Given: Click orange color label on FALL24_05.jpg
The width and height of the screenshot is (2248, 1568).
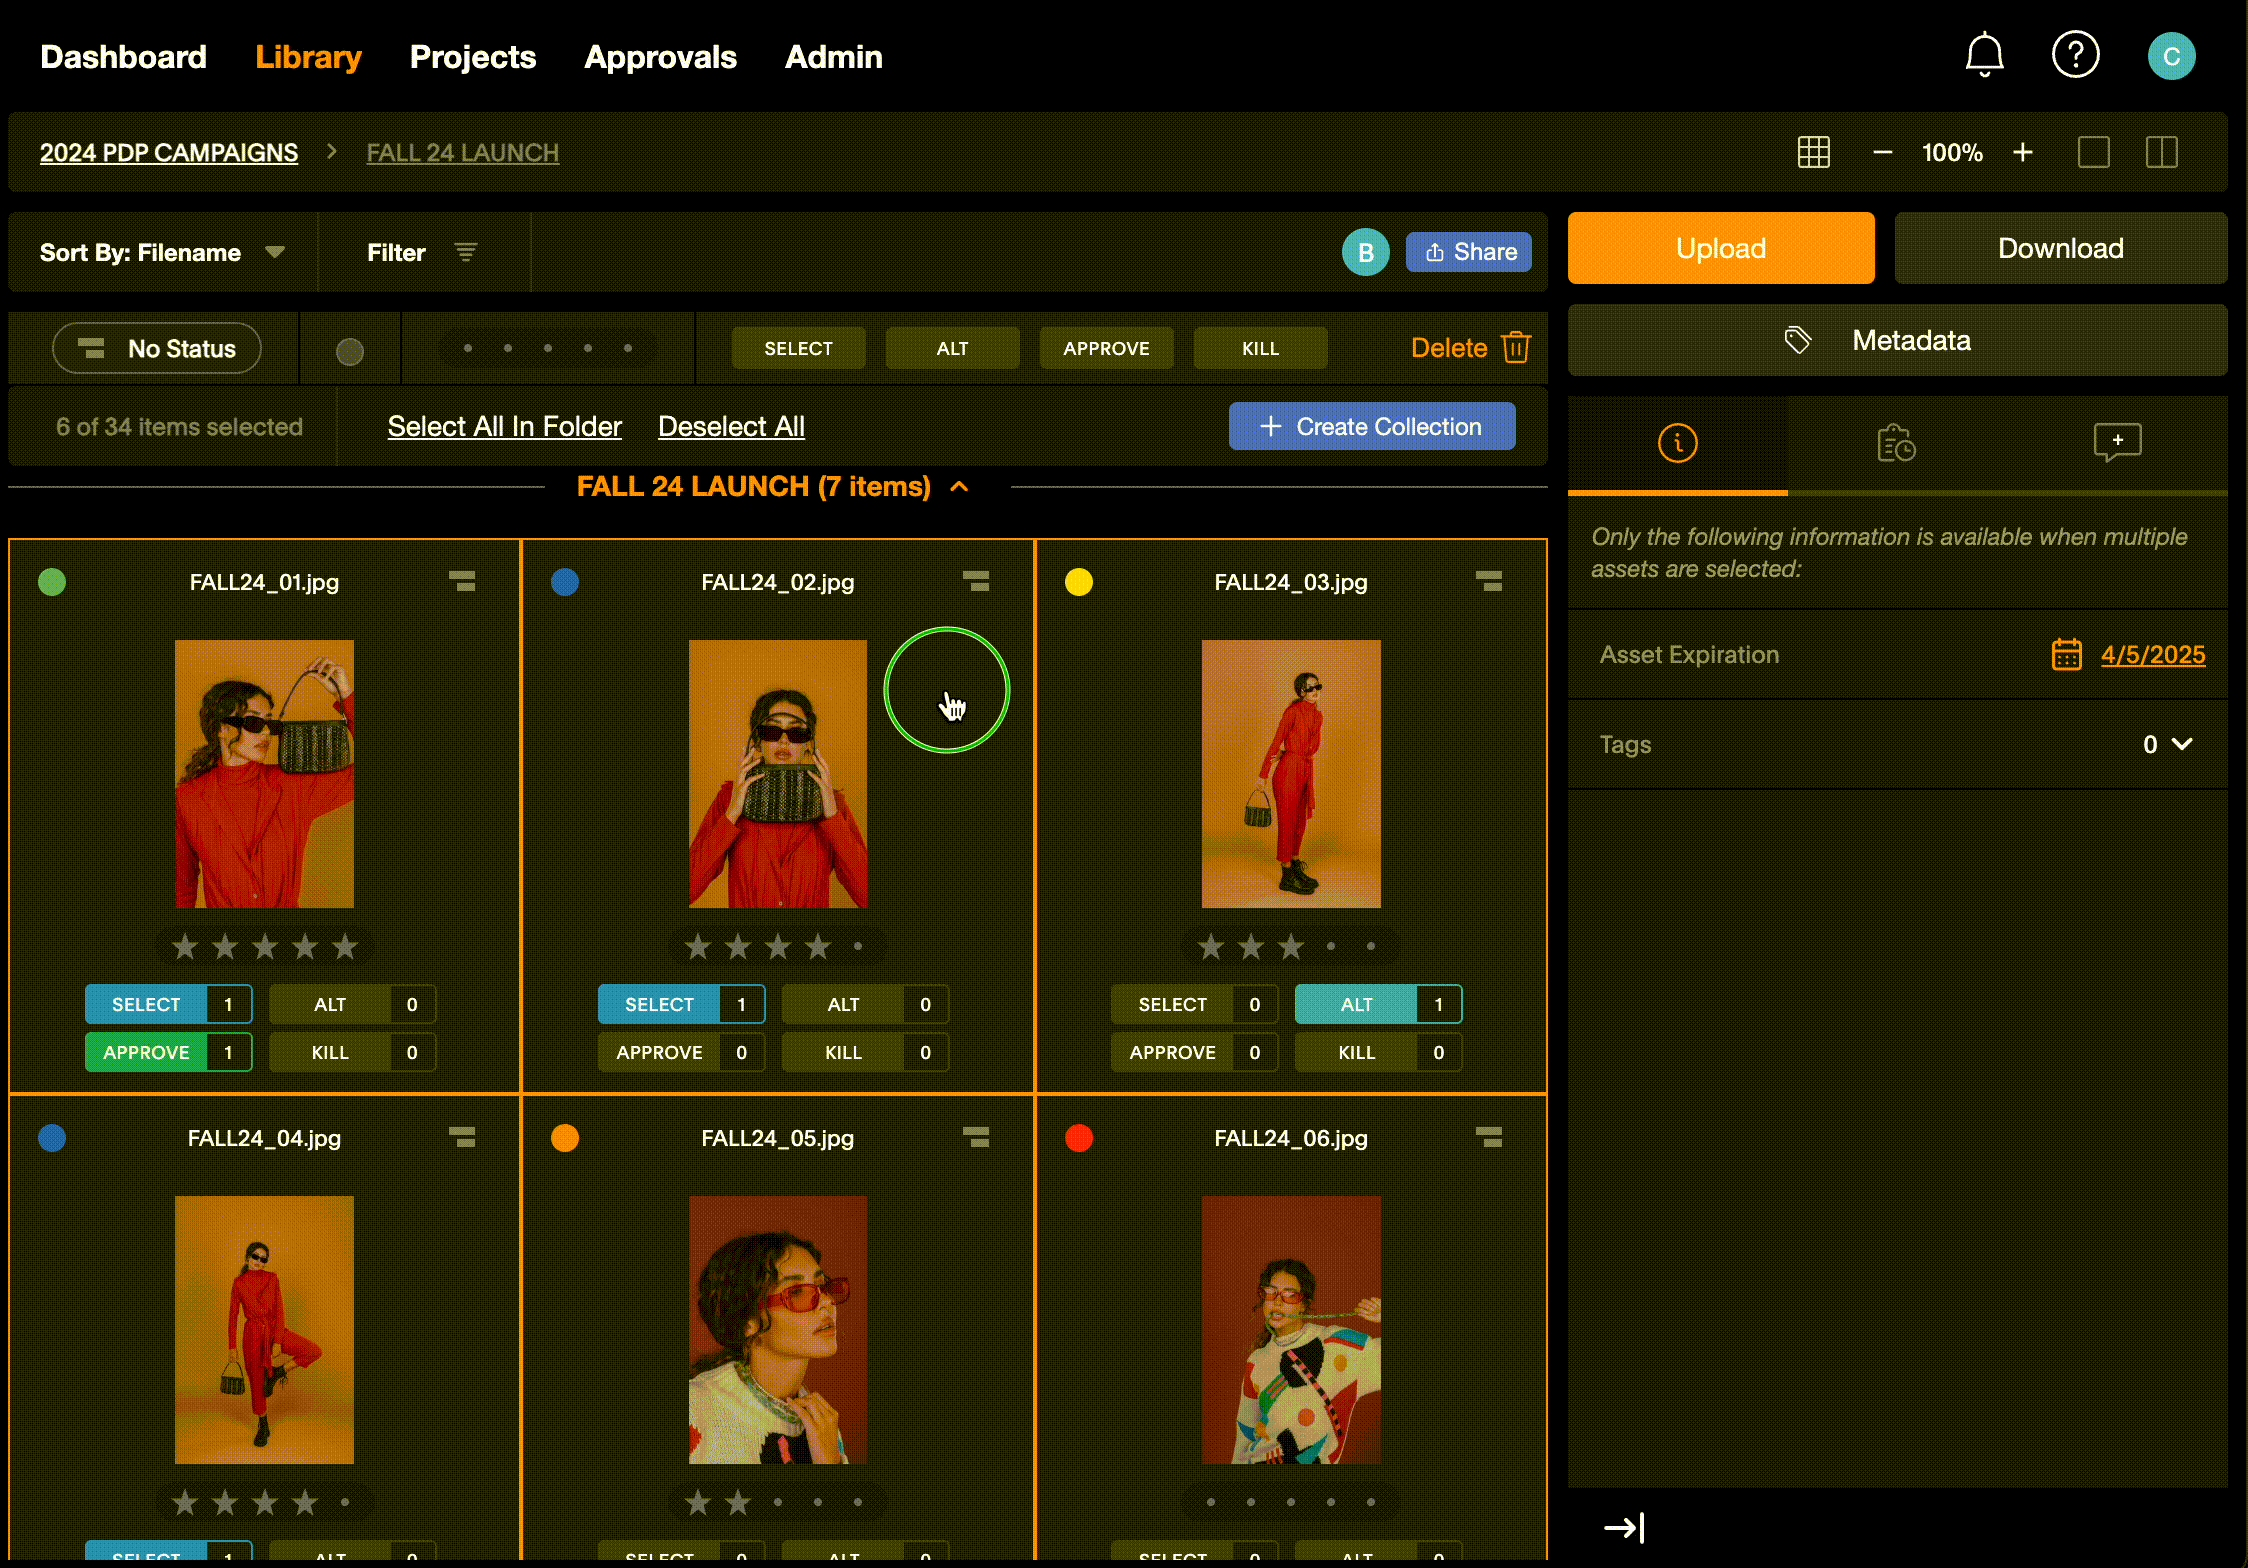Looking at the screenshot, I should [x=565, y=1138].
